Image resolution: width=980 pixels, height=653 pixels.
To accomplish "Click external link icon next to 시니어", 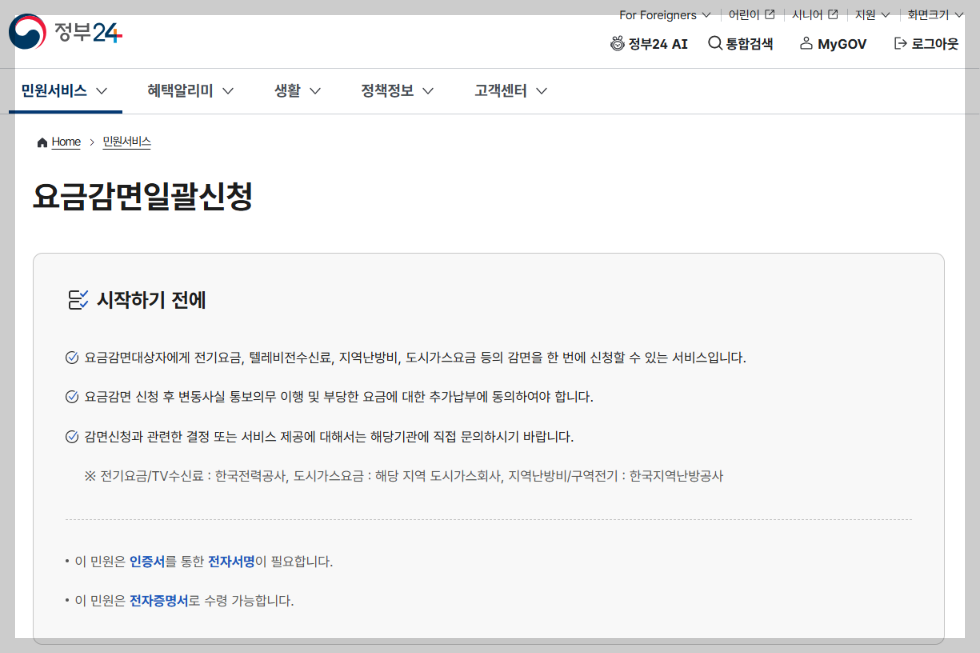I will [x=833, y=14].
